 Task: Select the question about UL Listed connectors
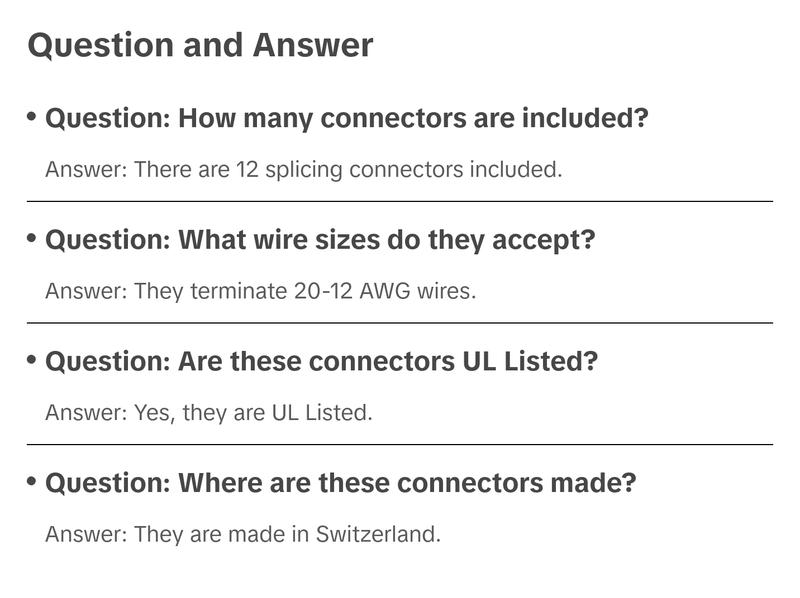[321, 361]
